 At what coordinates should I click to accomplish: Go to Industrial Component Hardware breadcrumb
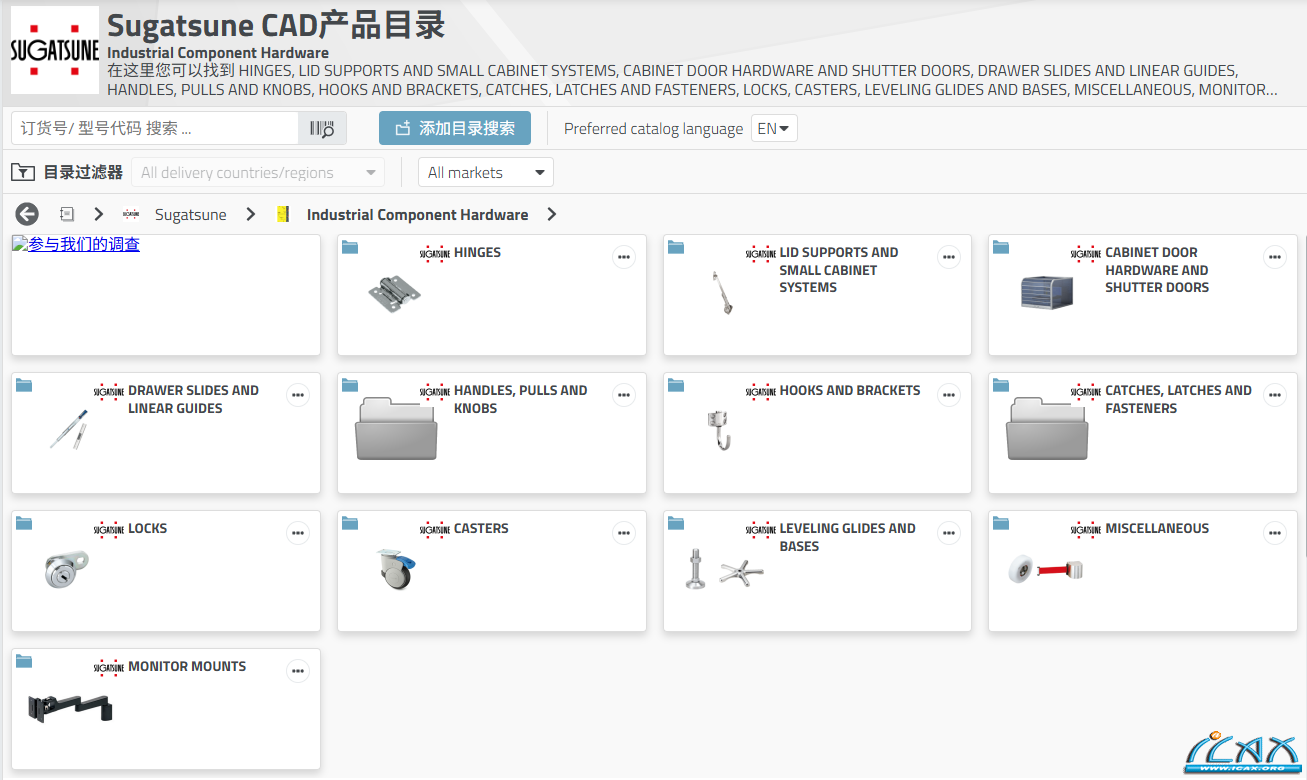(417, 214)
